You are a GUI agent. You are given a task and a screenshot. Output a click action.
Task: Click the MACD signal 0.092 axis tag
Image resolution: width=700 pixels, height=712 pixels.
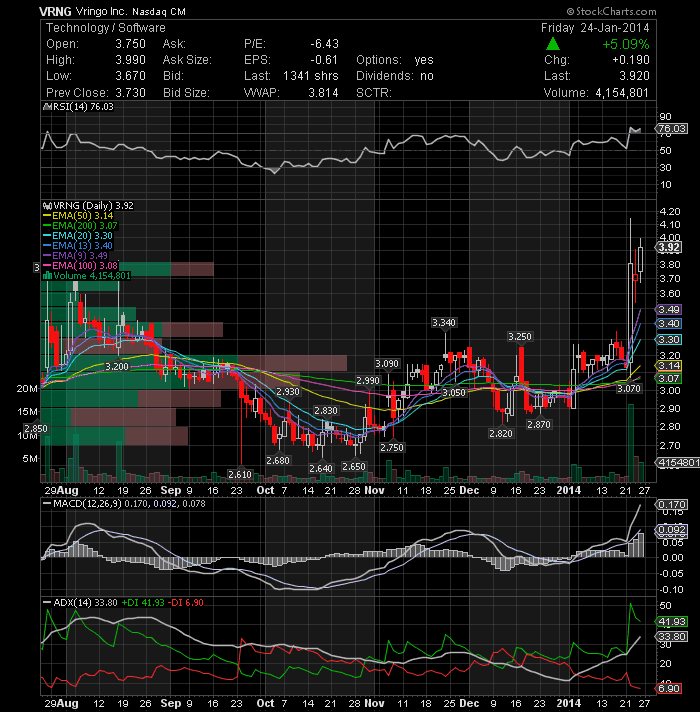click(x=671, y=530)
